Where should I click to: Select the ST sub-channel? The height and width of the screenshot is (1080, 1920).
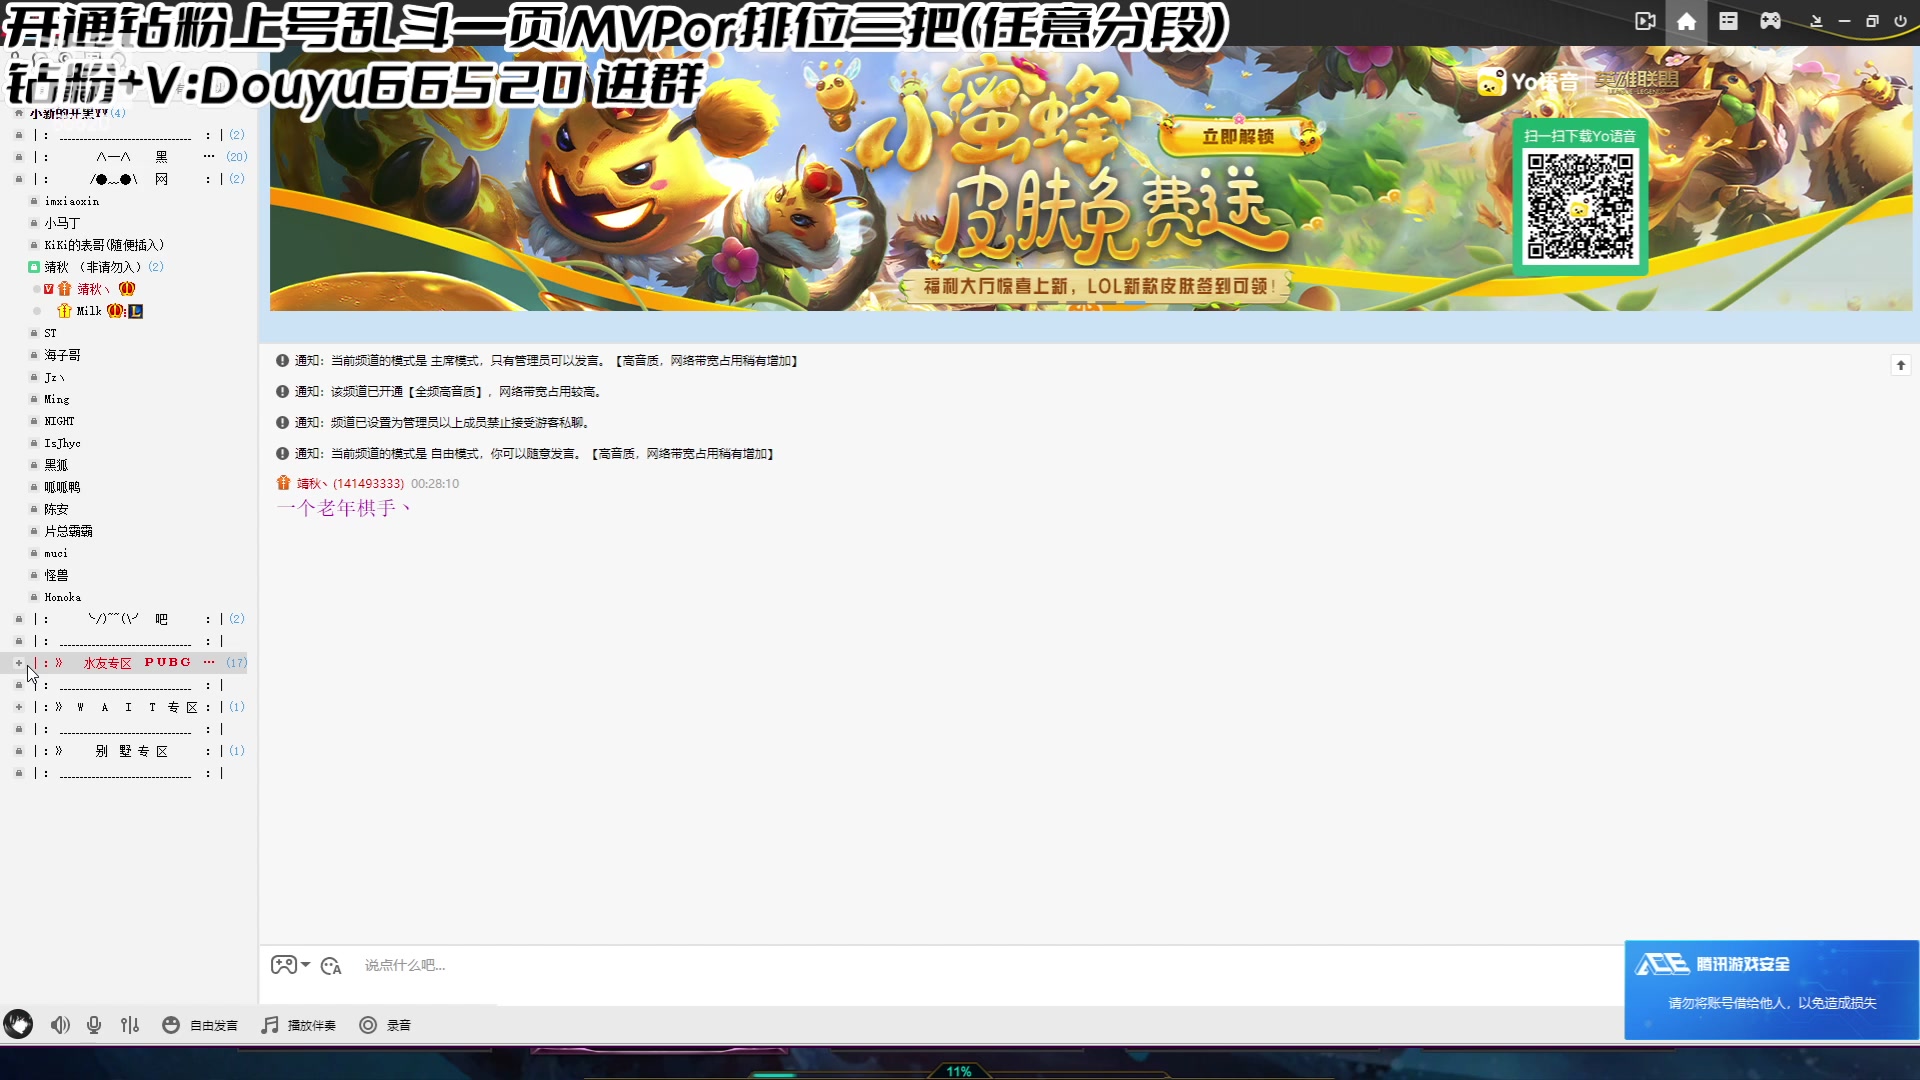(x=50, y=333)
